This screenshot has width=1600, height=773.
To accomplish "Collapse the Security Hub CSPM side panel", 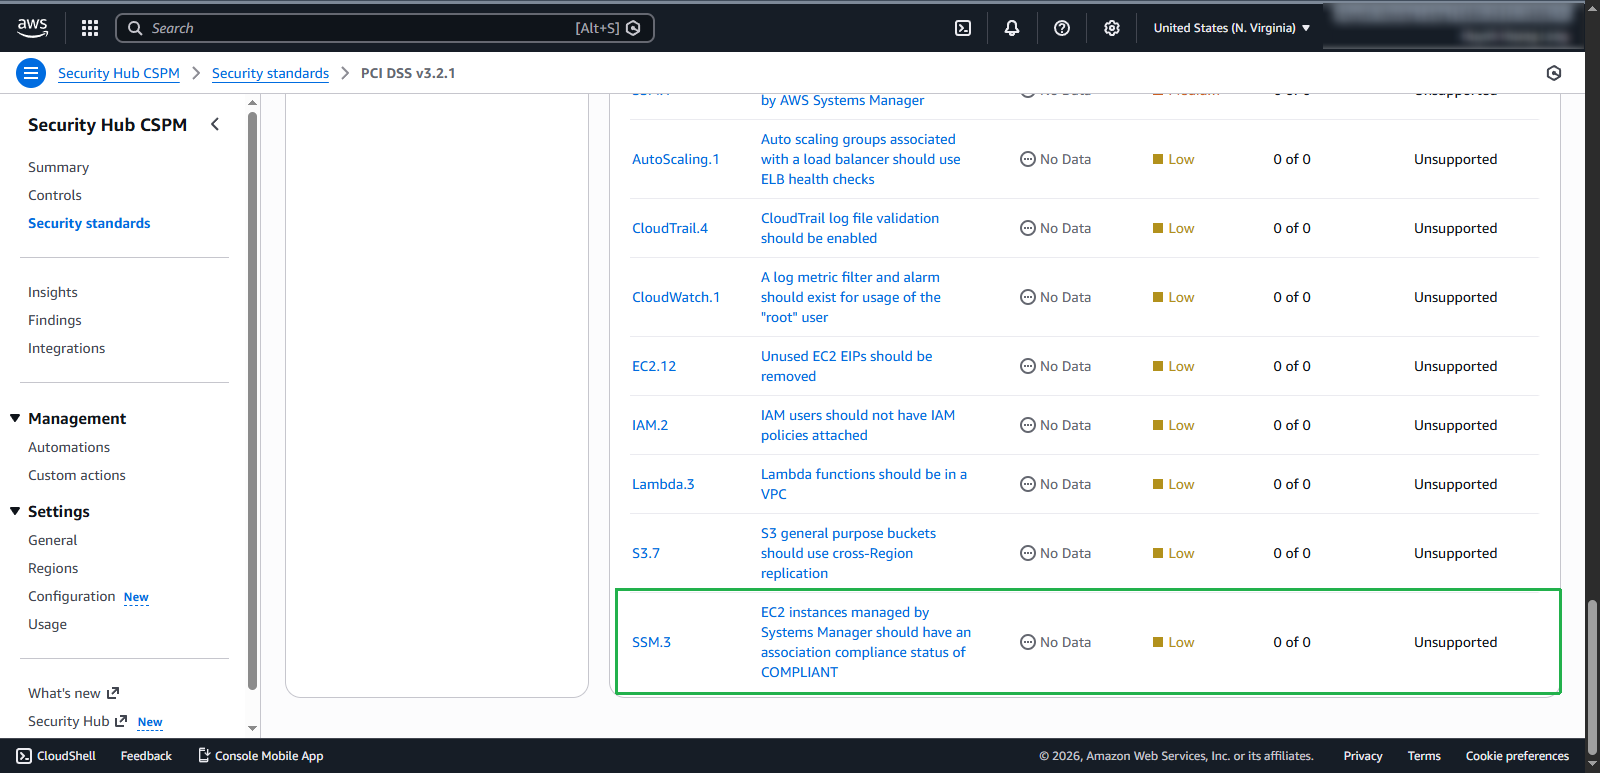I will (215, 124).
